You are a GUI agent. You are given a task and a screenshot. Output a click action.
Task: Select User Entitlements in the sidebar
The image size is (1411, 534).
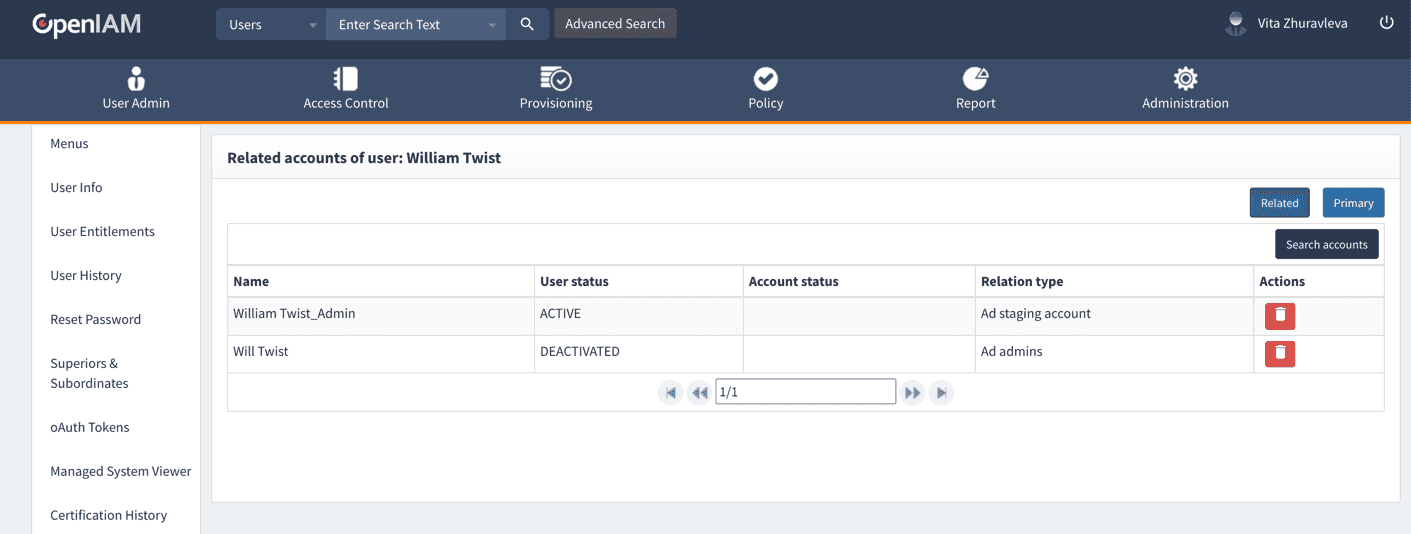103,232
